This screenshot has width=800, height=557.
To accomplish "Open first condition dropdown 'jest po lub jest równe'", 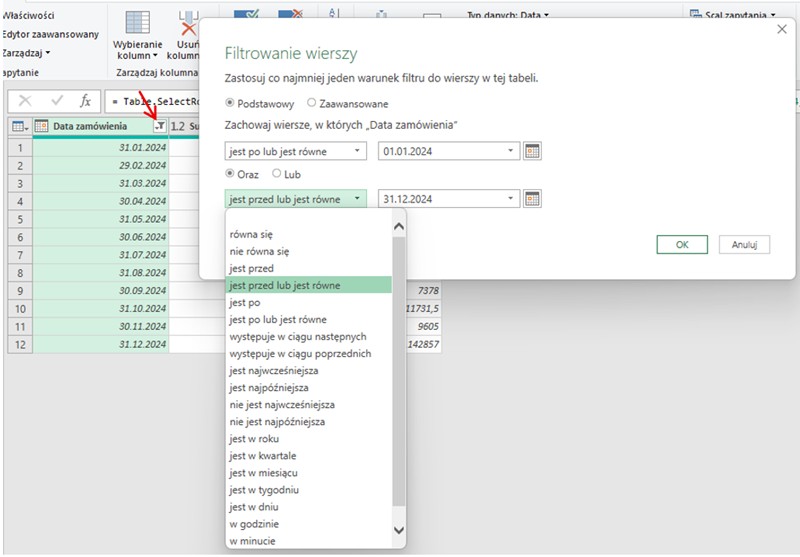I will 295,151.
